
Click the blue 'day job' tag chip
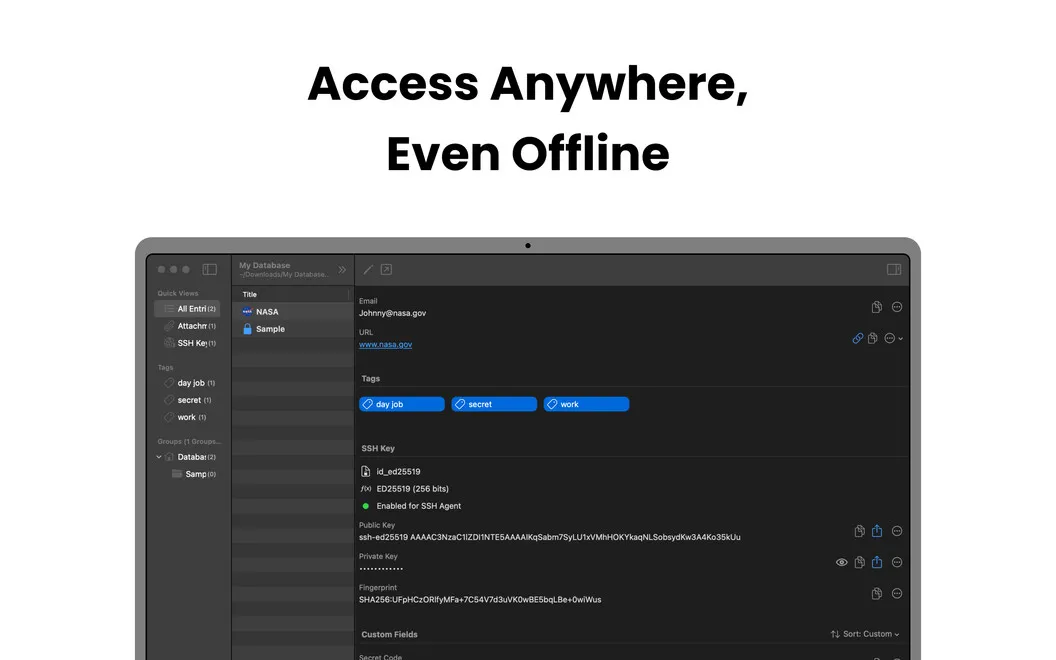click(401, 404)
